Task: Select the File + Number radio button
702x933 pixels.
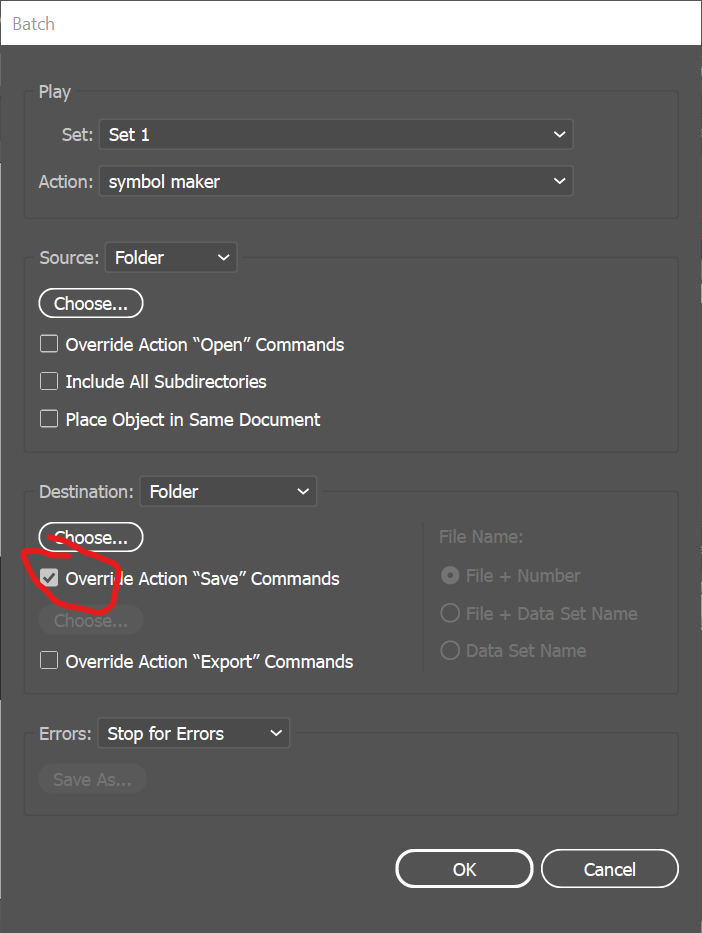Action: 451,575
